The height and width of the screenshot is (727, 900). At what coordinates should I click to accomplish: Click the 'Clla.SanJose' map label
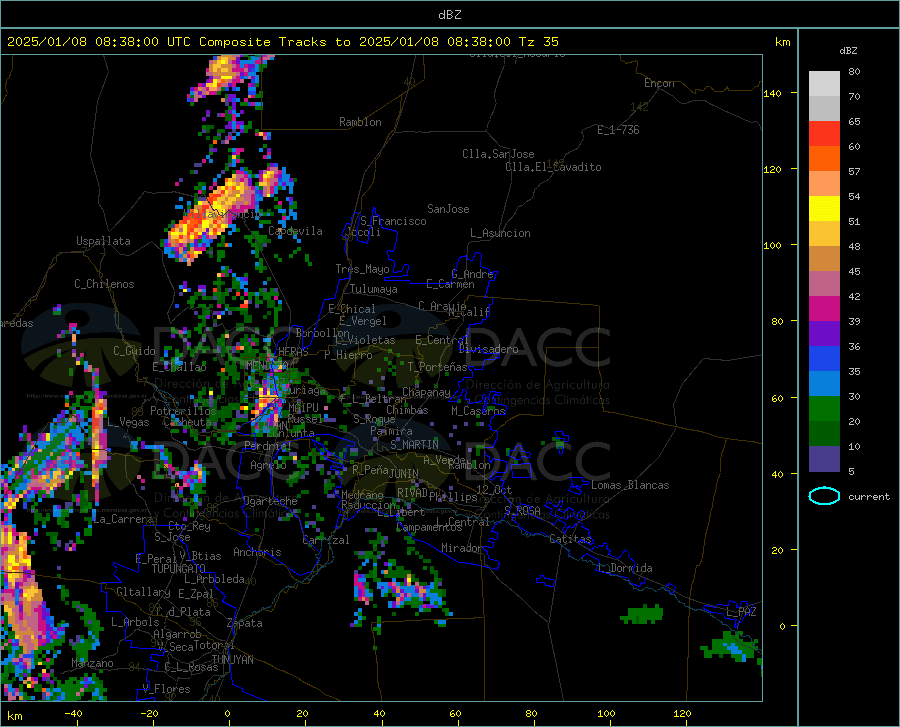tap(498, 154)
